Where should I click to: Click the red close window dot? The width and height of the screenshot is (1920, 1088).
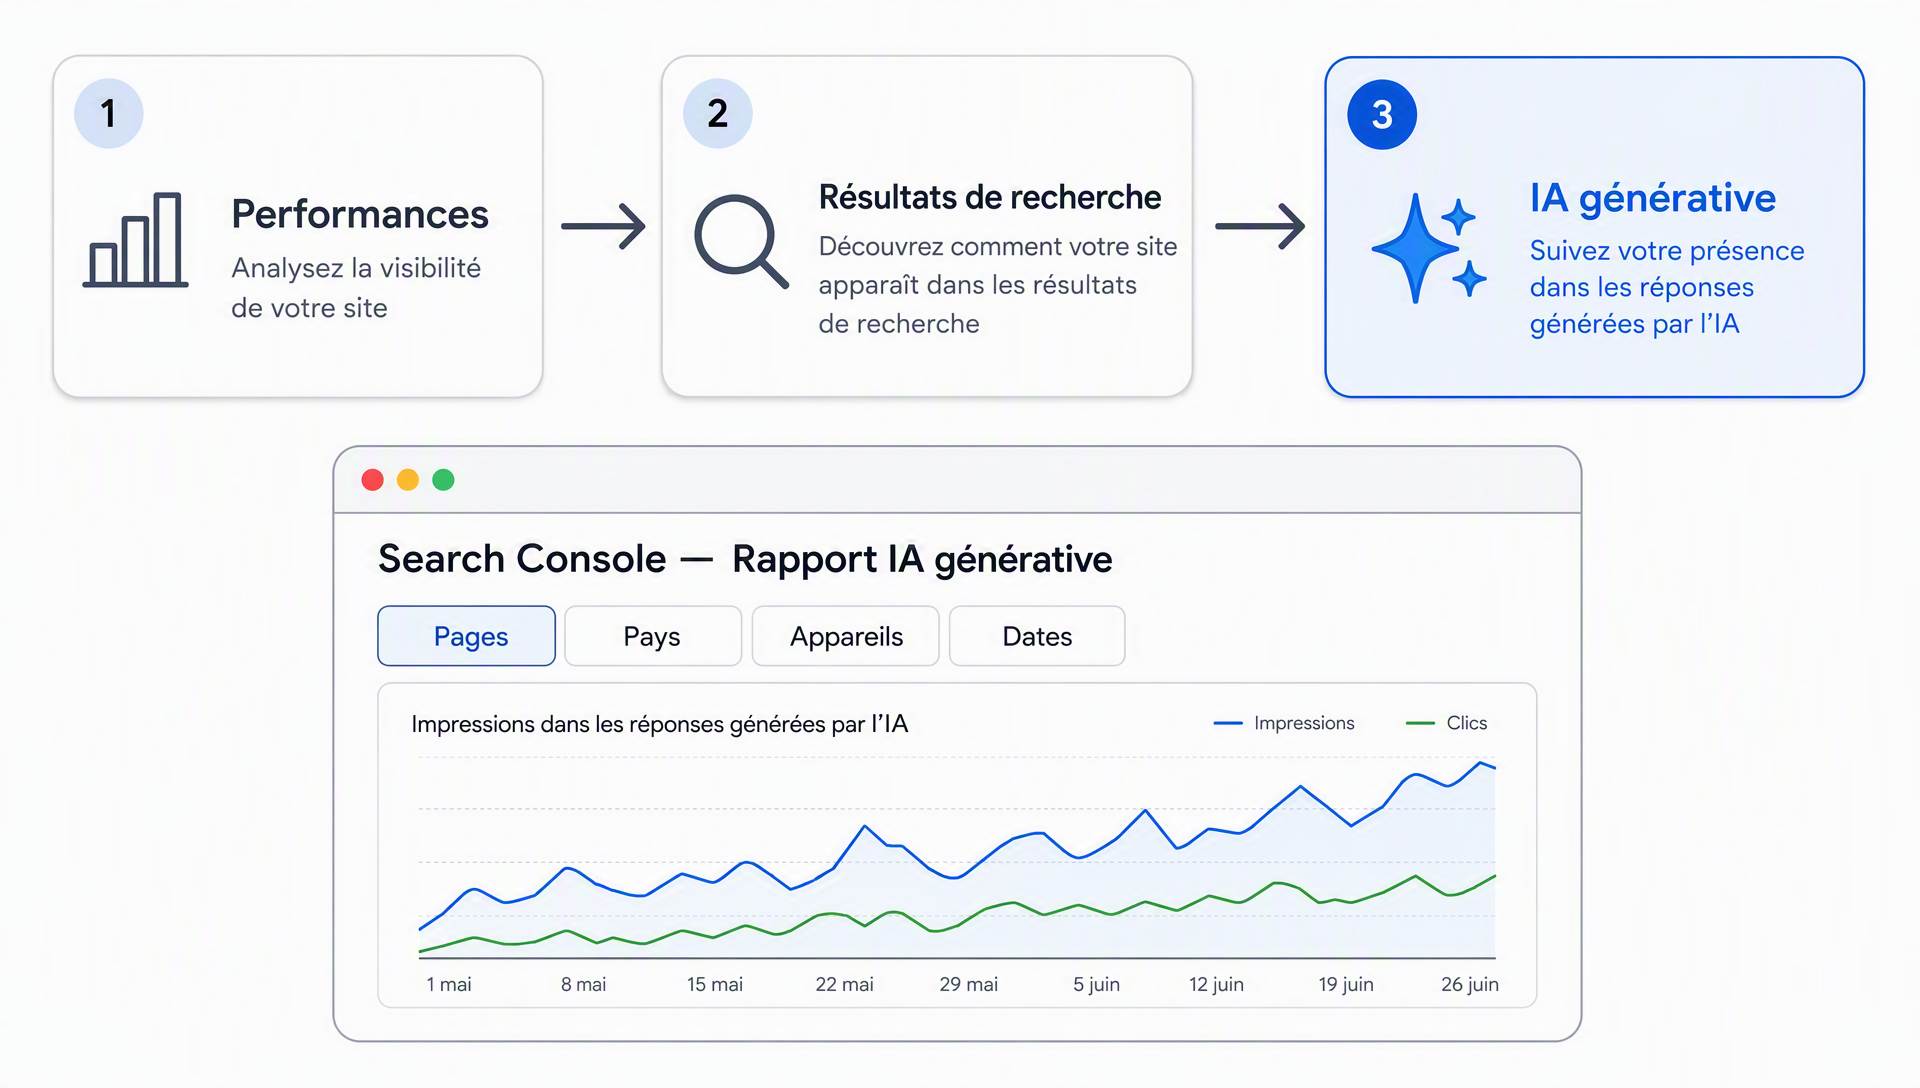(x=373, y=480)
